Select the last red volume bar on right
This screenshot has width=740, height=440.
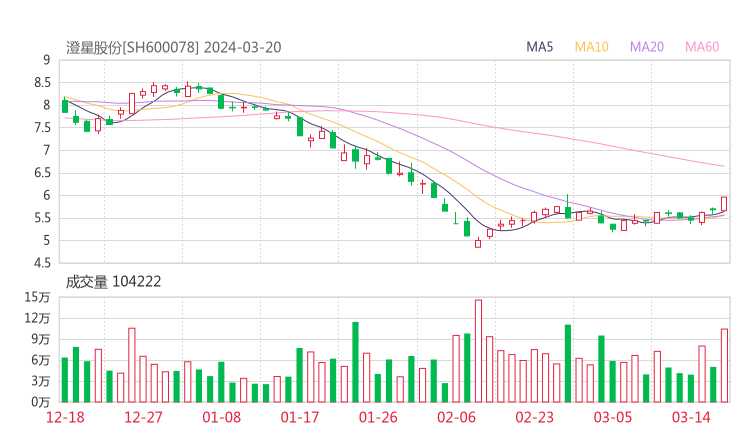[724, 365]
